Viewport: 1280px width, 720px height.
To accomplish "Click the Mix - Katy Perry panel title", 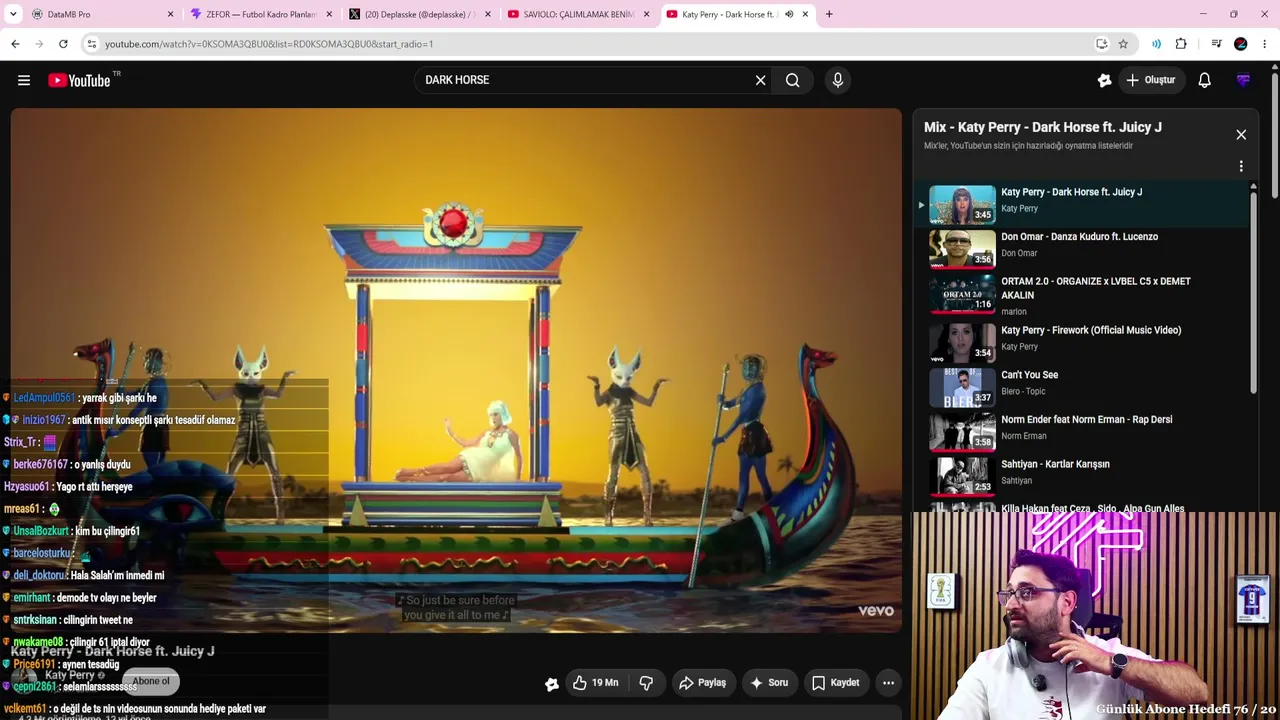I will click(x=1043, y=127).
